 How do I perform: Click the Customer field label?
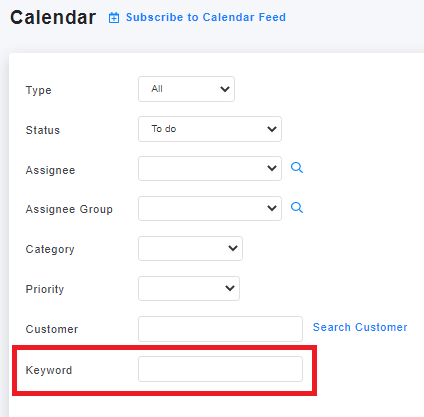pos(52,329)
